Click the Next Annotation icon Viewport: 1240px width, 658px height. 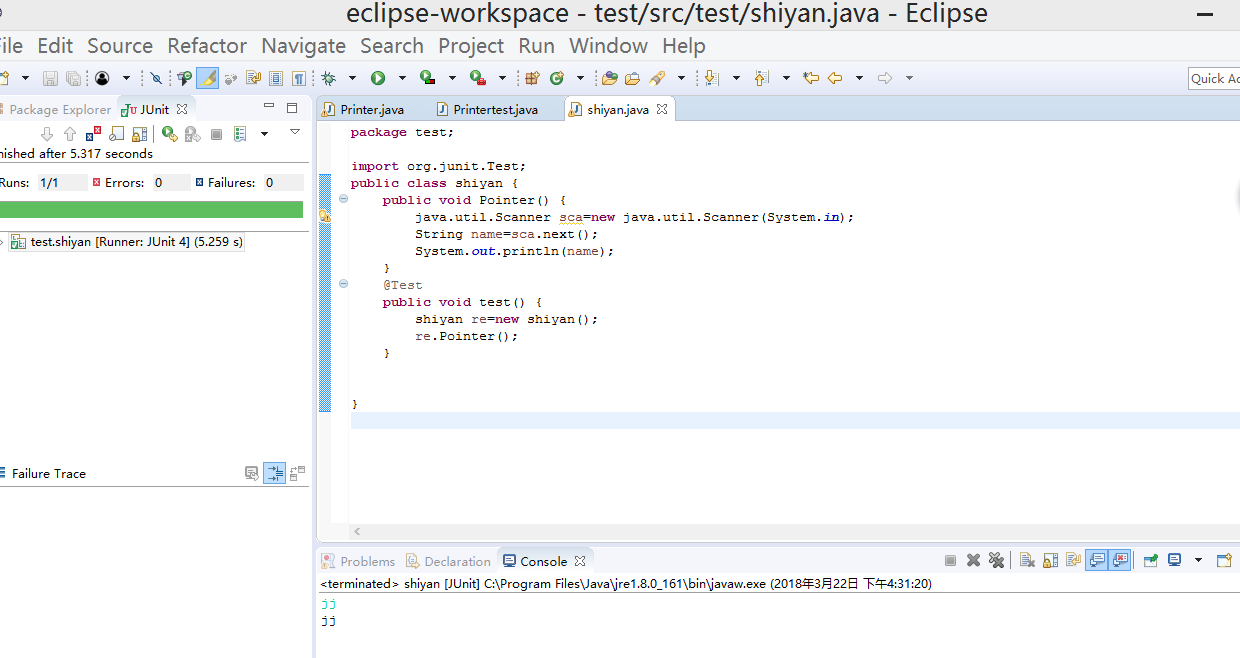tap(711, 78)
